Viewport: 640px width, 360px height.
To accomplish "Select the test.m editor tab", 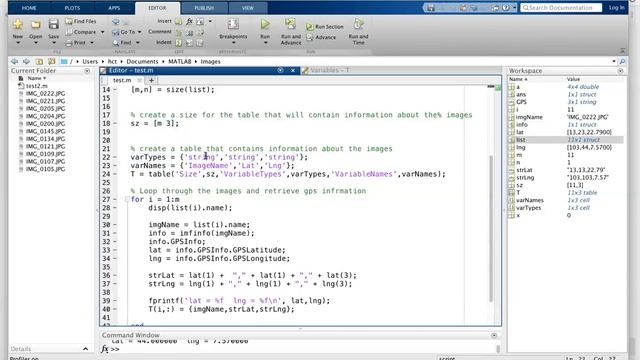I will [x=122, y=80].
